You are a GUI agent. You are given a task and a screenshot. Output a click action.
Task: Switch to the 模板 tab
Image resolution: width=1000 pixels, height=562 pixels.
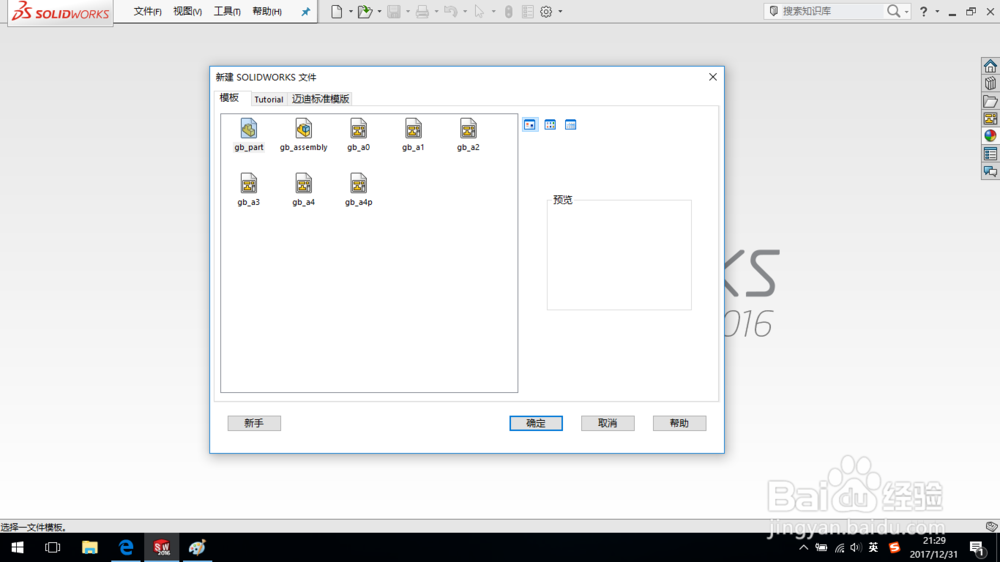tap(230, 98)
